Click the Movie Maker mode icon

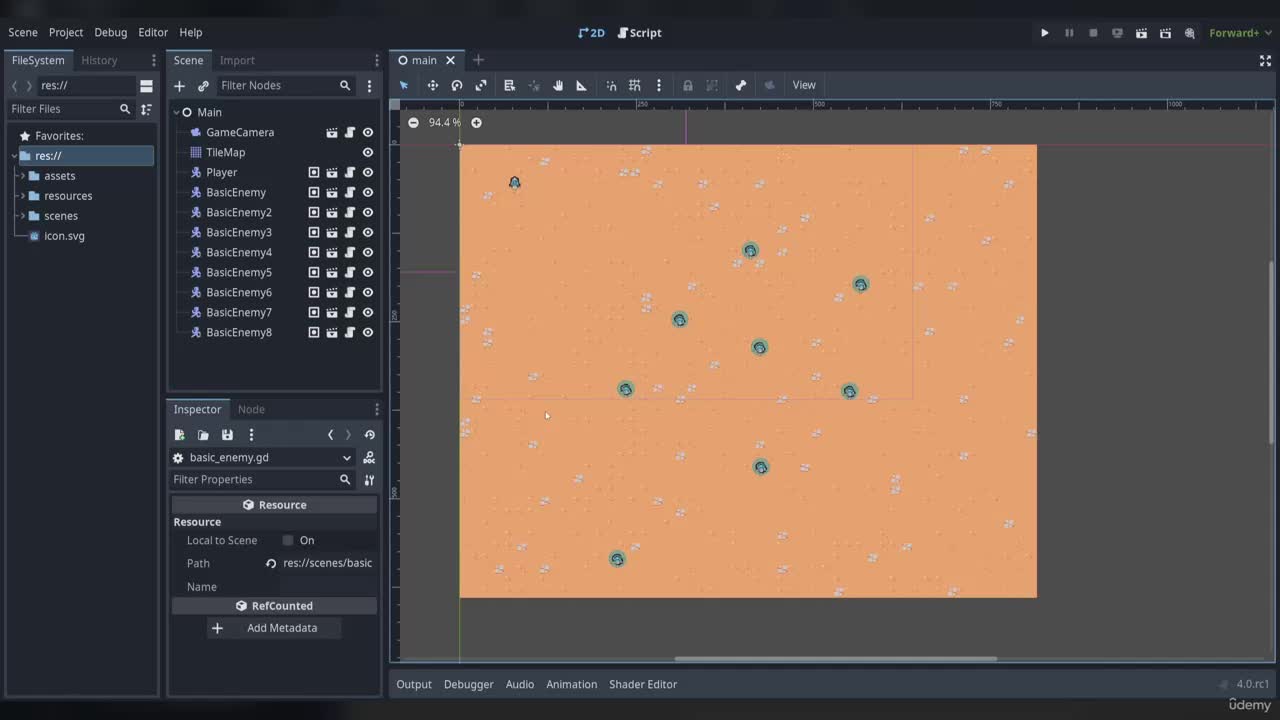coord(1190,33)
